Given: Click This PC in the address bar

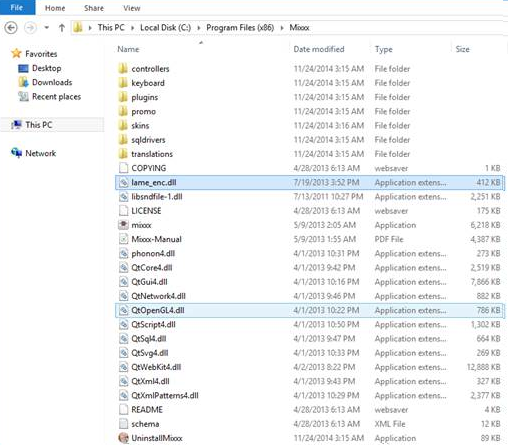Looking at the screenshot, I should click(111, 28).
